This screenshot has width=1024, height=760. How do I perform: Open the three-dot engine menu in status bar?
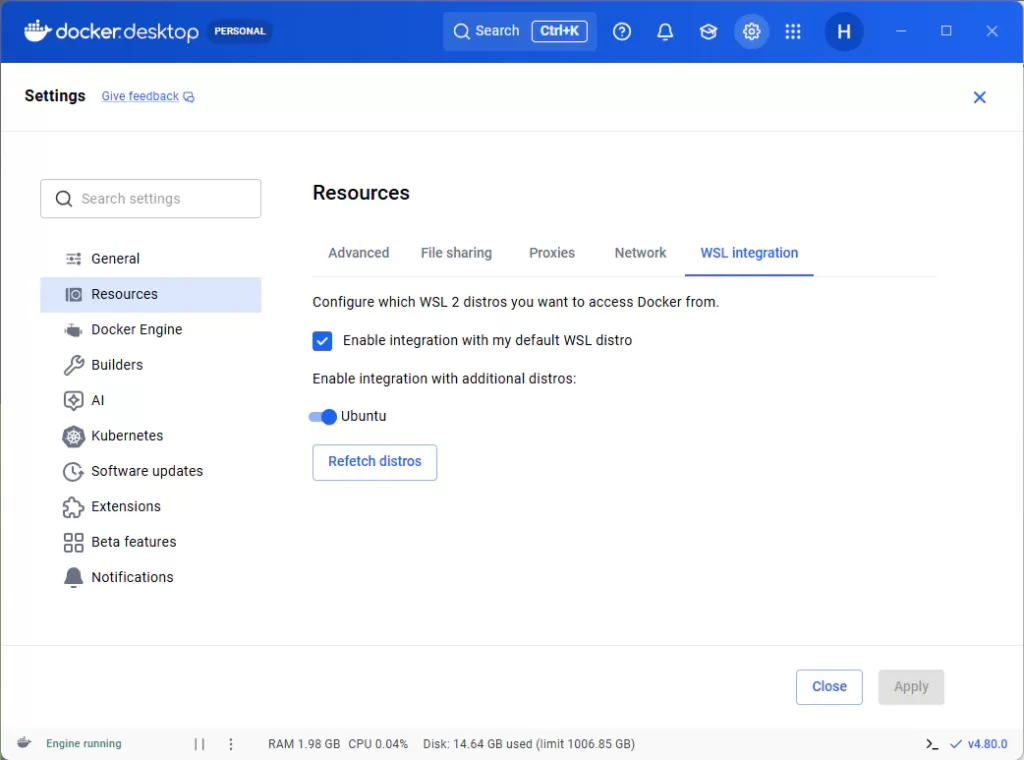tap(231, 744)
